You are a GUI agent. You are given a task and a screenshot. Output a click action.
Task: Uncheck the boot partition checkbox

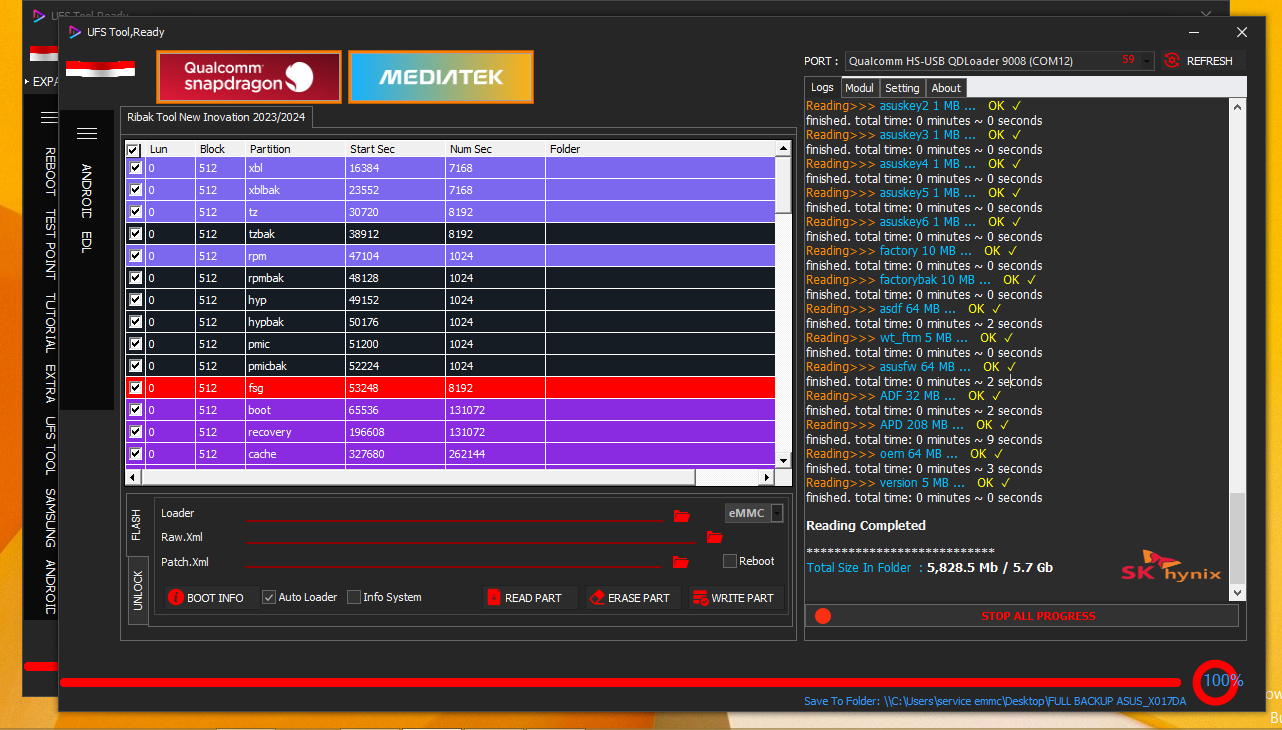tap(135, 410)
